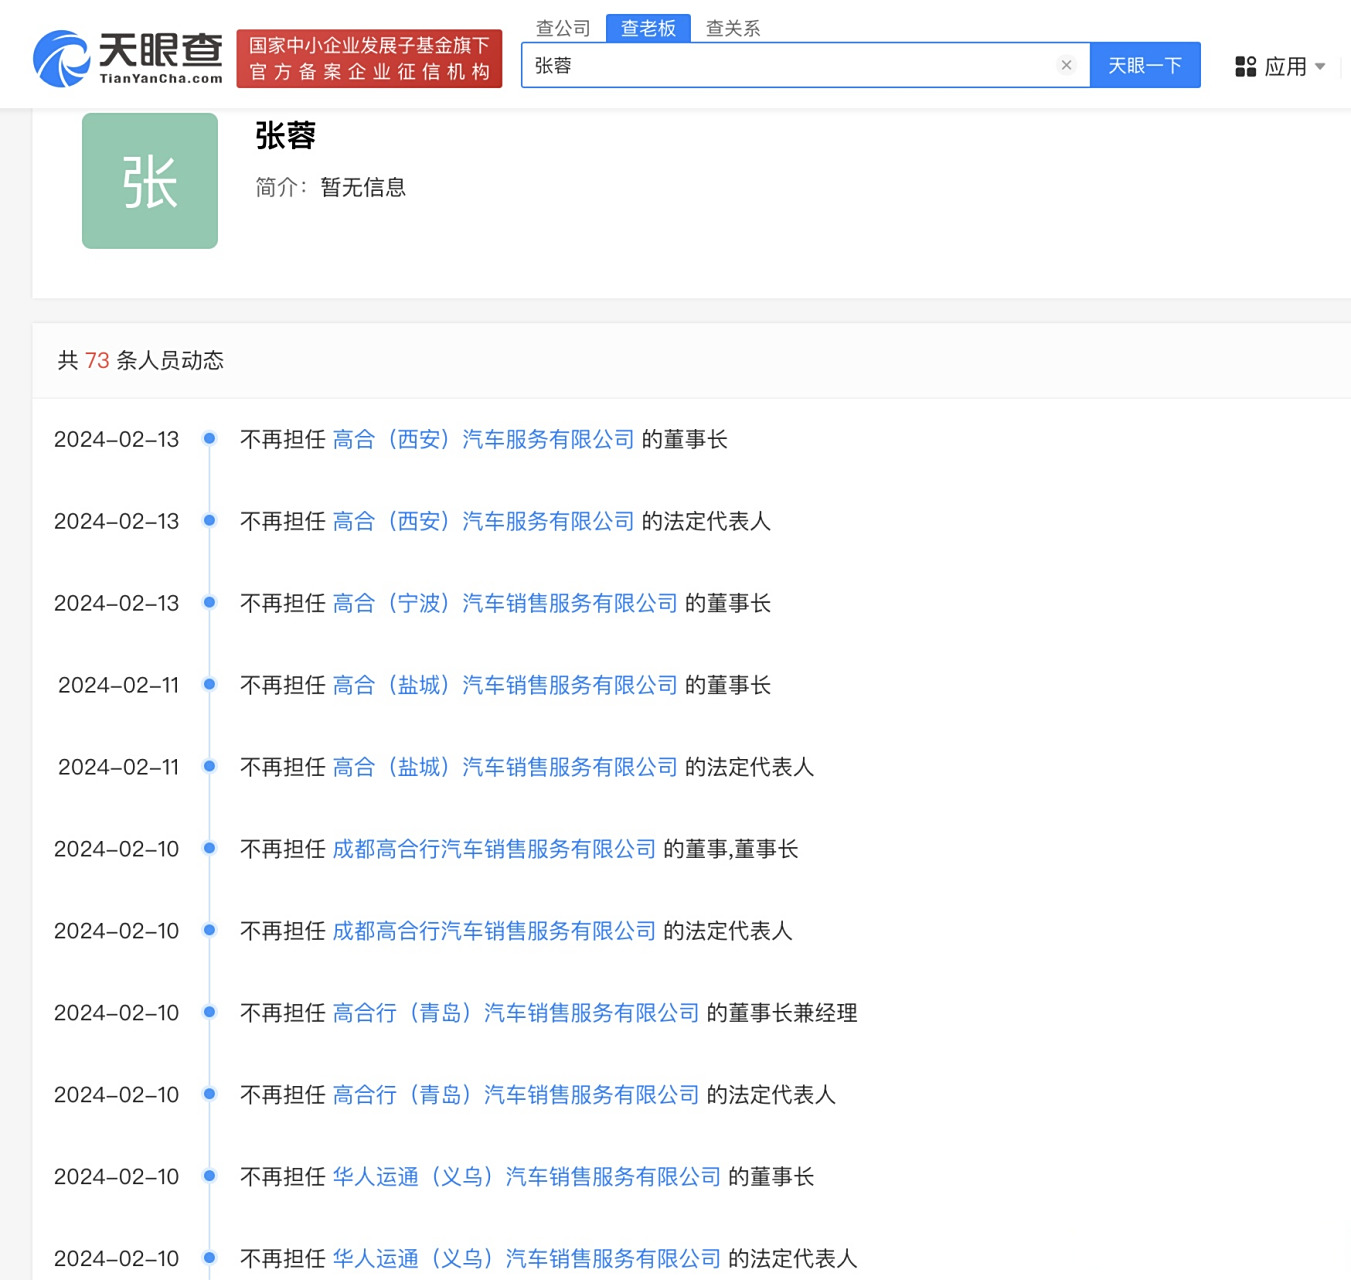Viewport: 1351px width, 1280px height.
Task: Open 高合（宁波）汽车销售服务有限公司 link
Action: 505,603
